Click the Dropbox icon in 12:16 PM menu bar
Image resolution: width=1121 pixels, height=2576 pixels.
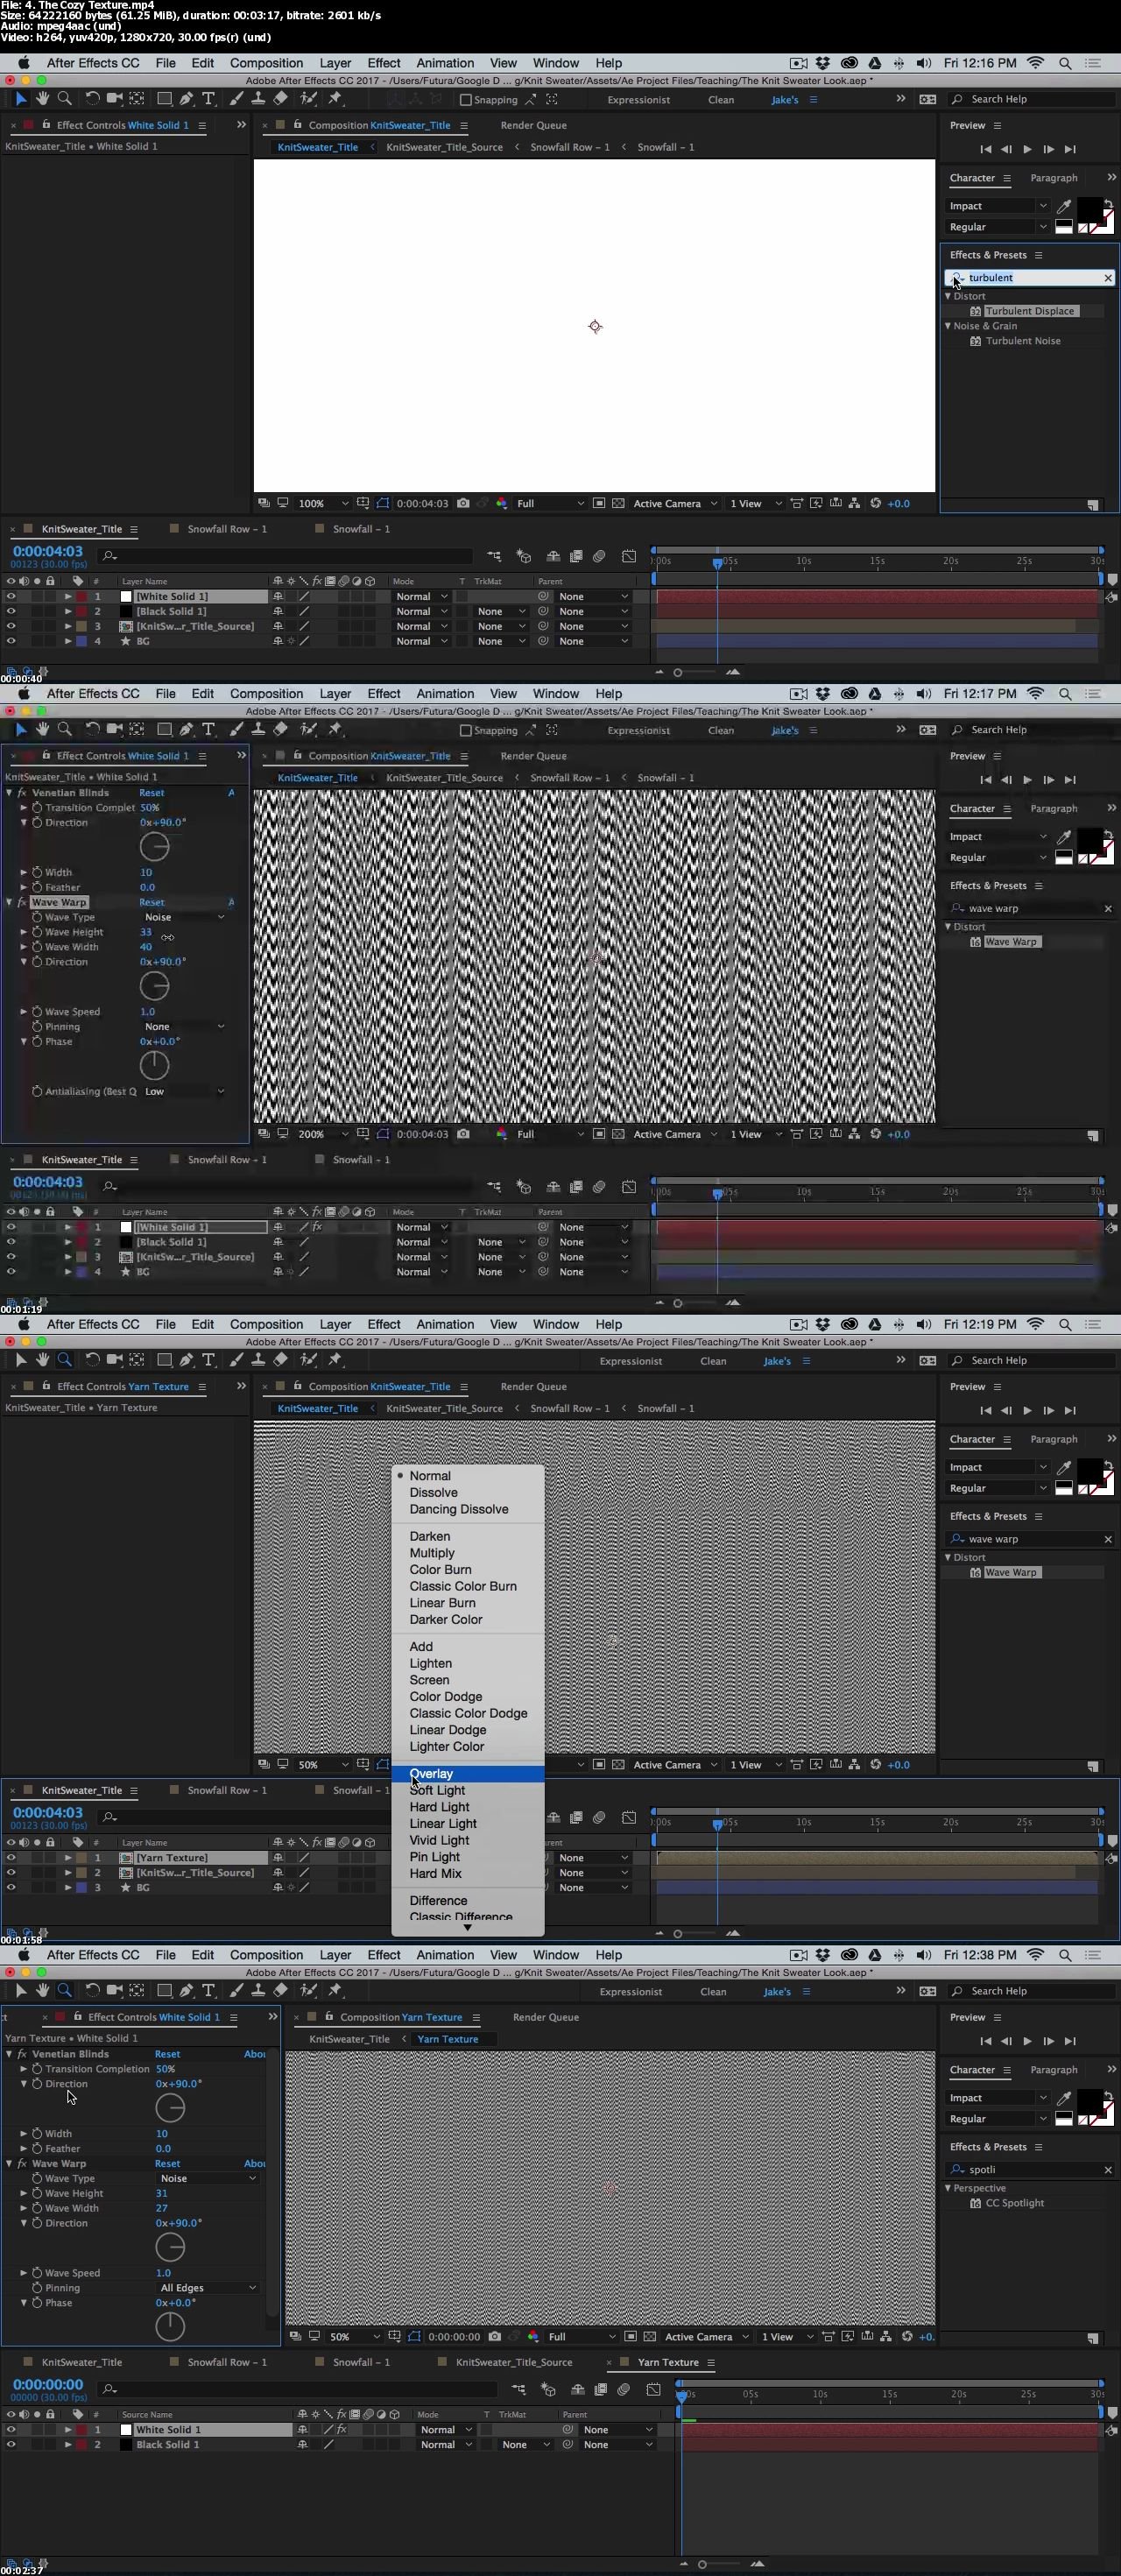pyautogui.click(x=823, y=63)
